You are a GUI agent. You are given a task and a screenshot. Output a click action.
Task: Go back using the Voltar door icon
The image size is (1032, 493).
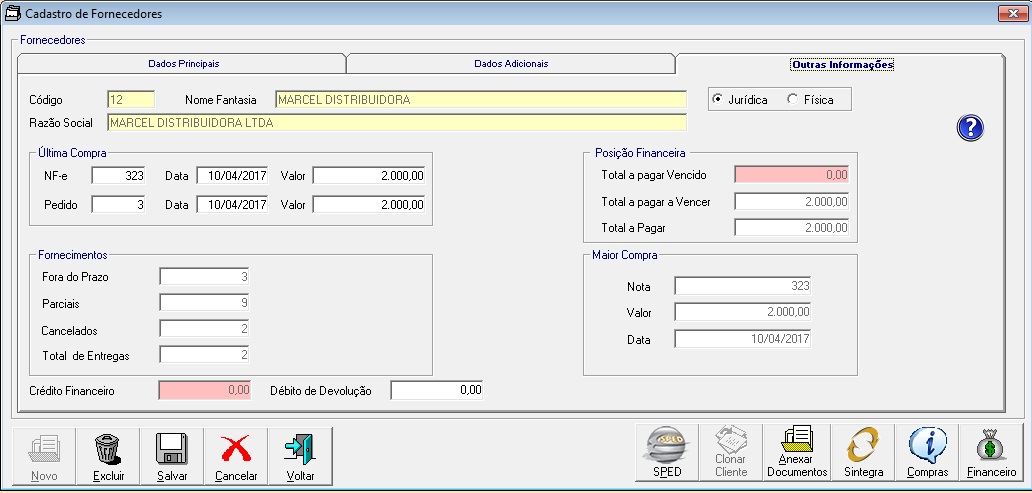300,456
